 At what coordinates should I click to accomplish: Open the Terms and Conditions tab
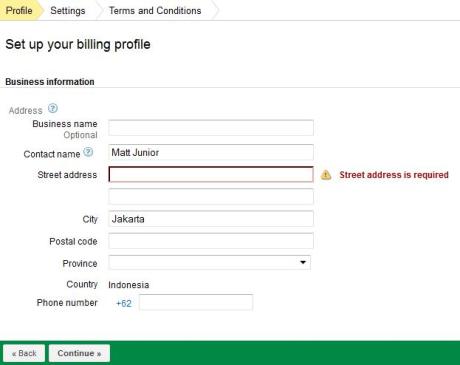point(155,11)
